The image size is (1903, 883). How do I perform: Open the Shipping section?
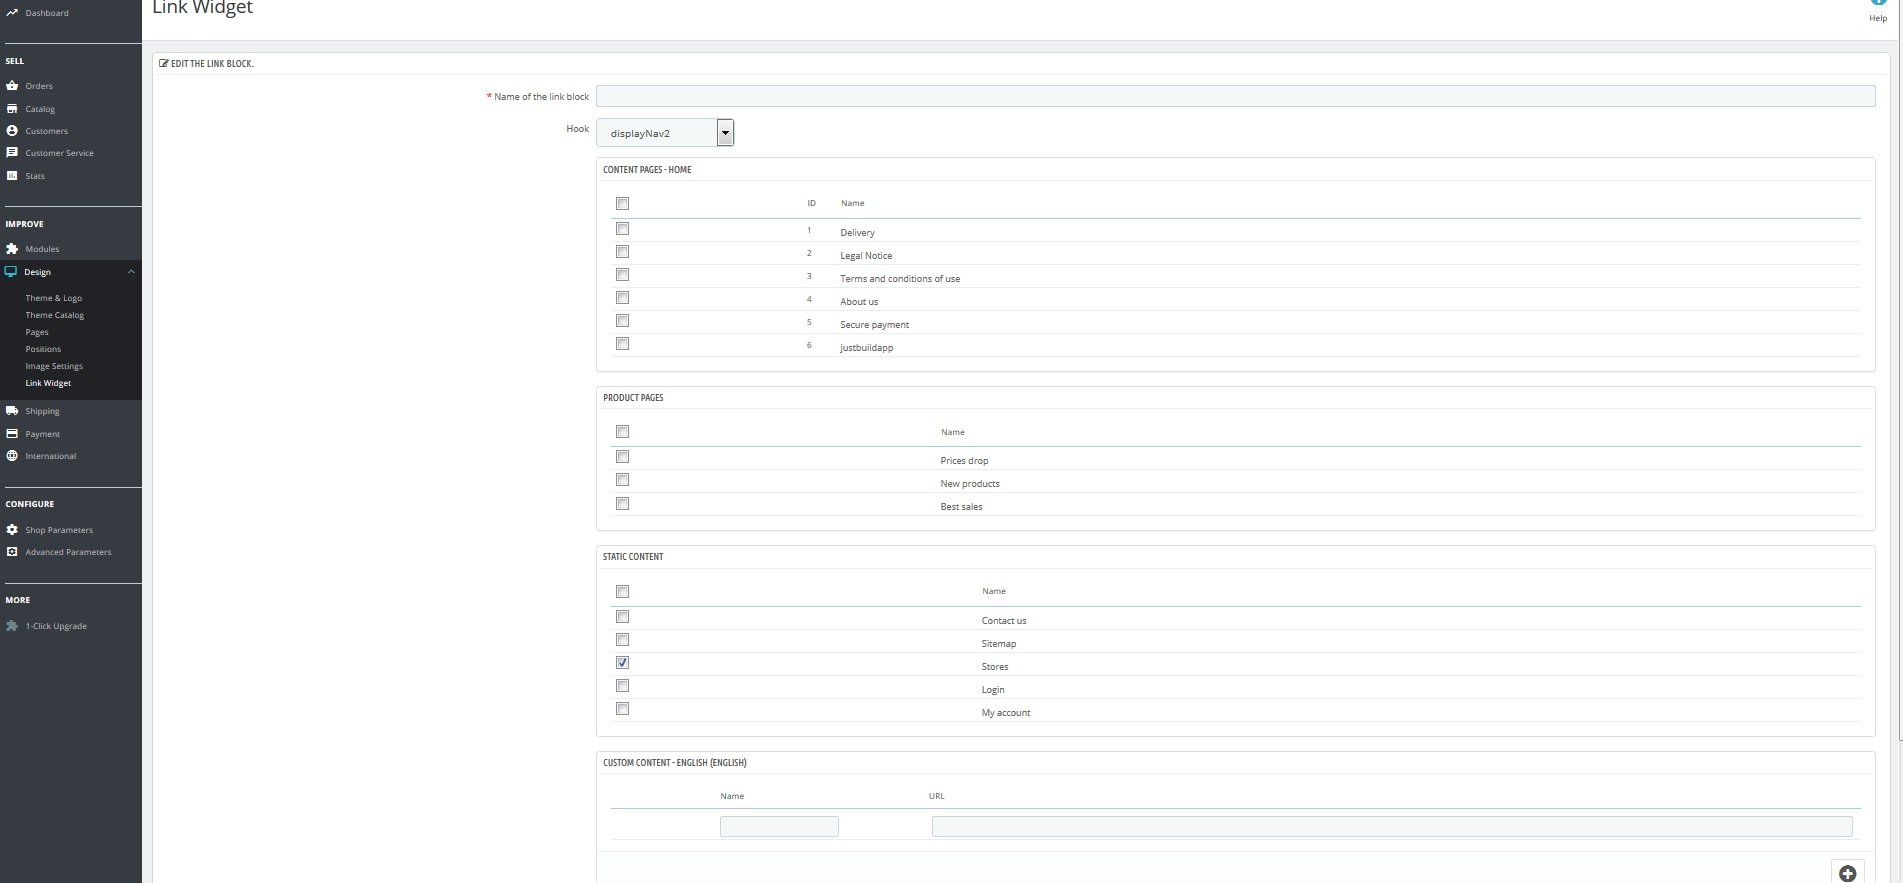[42, 411]
